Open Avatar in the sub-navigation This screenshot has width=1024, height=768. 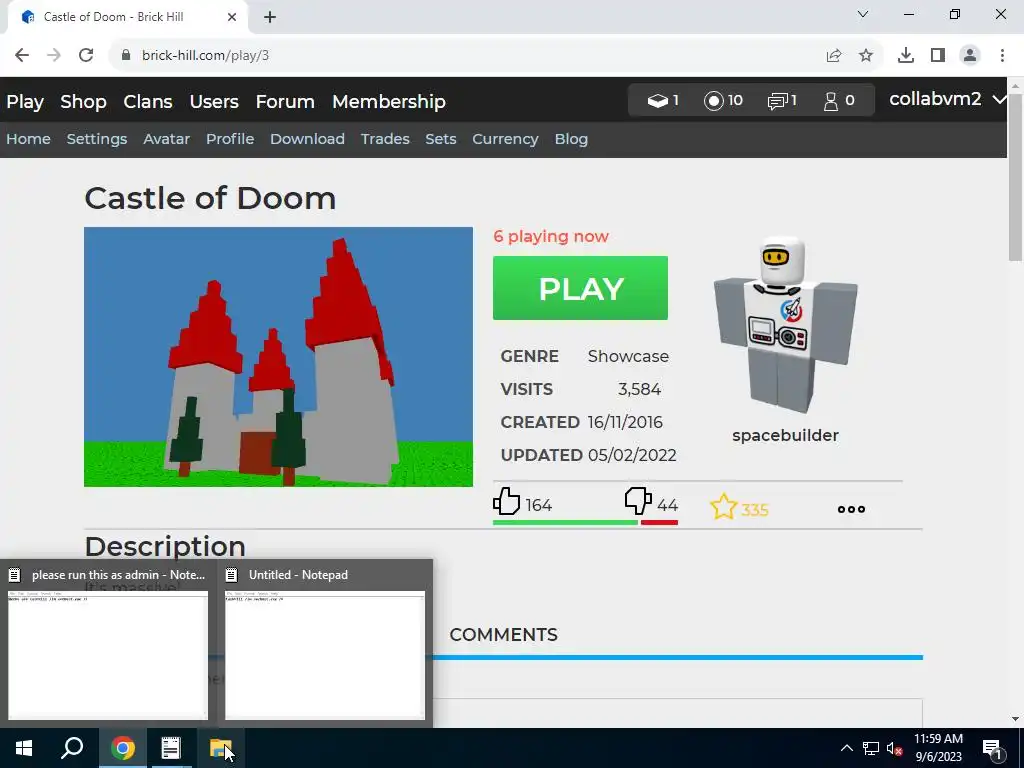tap(167, 139)
